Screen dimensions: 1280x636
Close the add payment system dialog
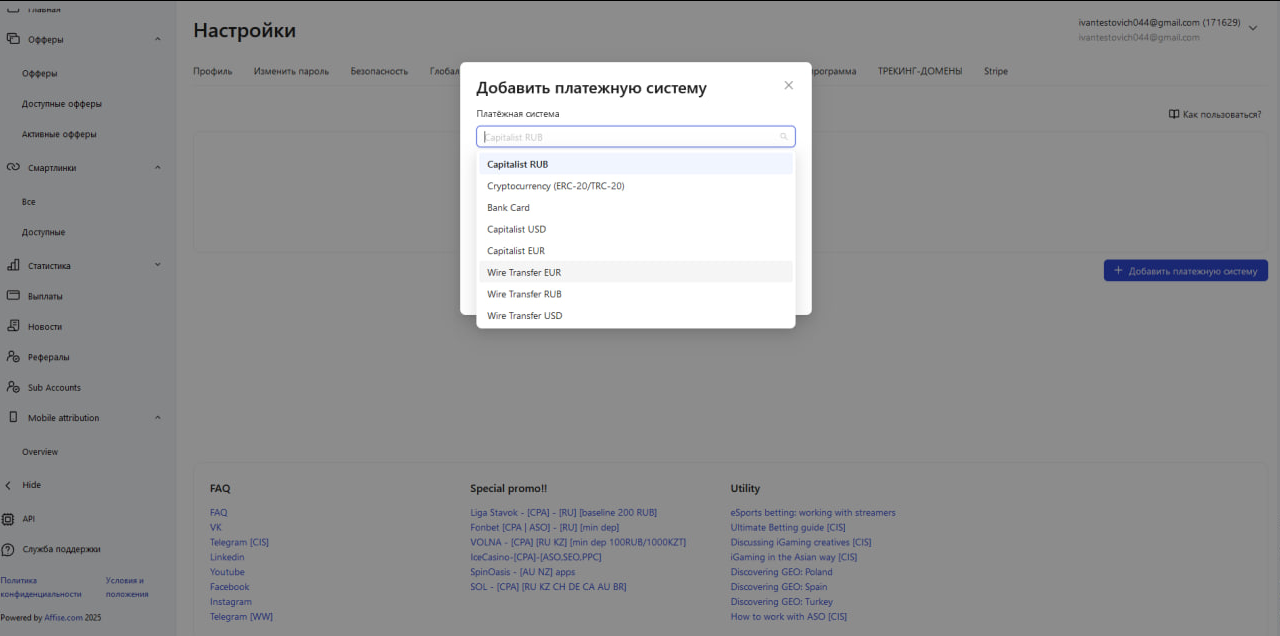[788, 86]
